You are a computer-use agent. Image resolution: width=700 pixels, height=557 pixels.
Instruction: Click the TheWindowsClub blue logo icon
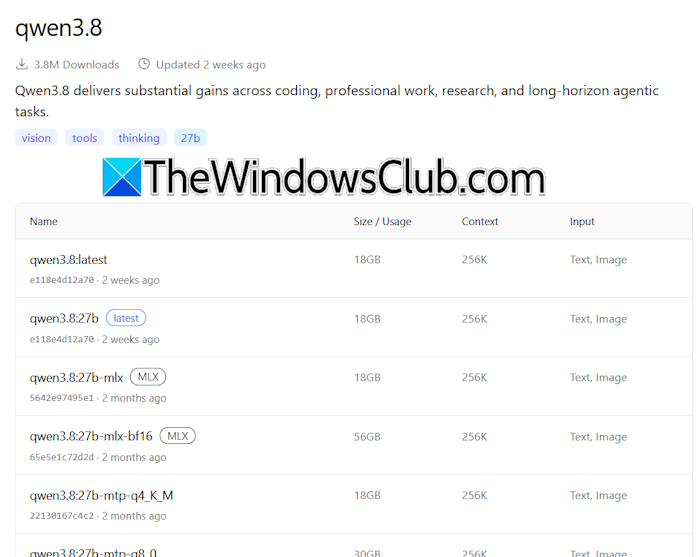tap(122, 177)
